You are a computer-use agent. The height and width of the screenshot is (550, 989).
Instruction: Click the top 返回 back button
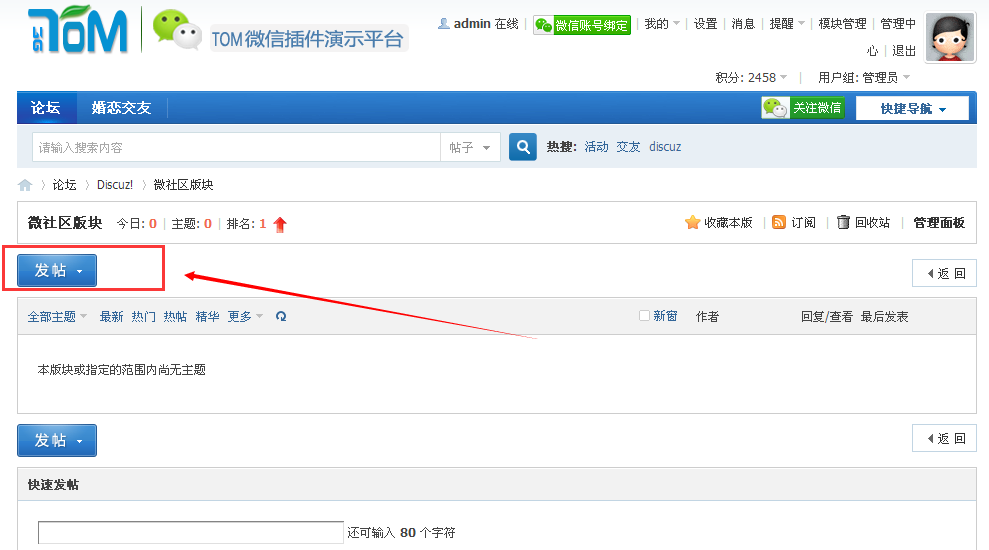pyautogui.click(x=944, y=273)
